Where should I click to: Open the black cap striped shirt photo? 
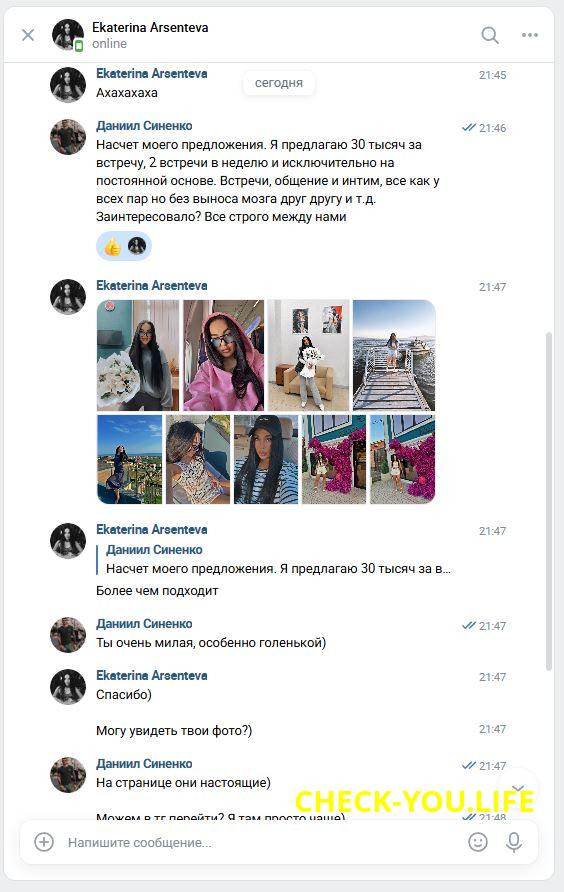click(266, 460)
